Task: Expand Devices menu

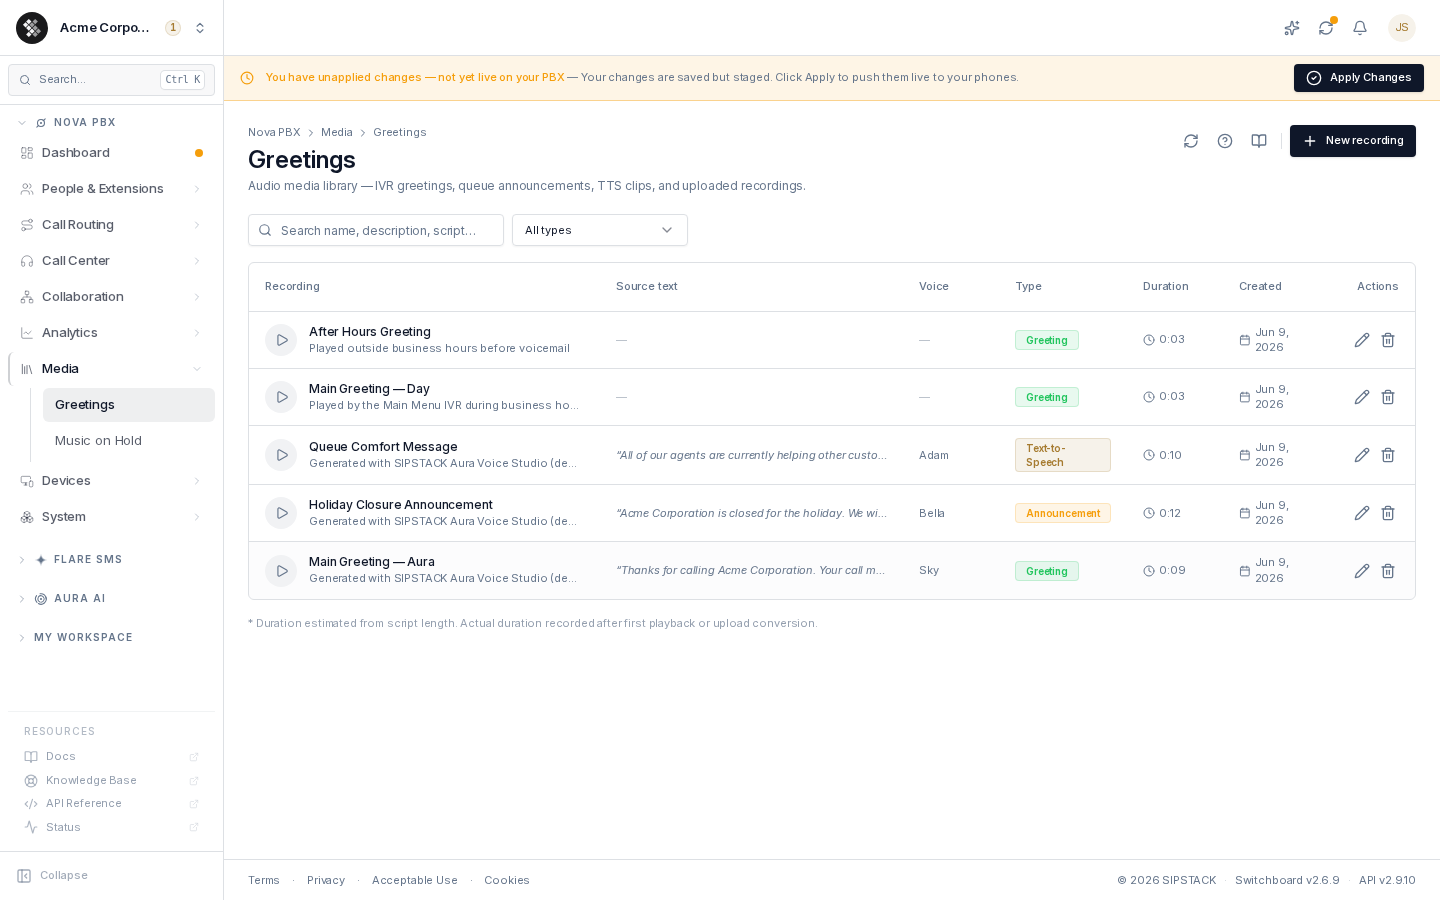Action: (111, 481)
